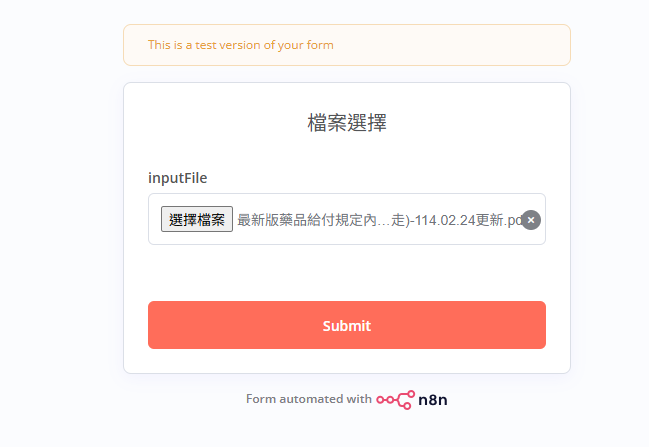The width and height of the screenshot is (649, 447).
Task: Click the test version notice text
Action: coord(241,45)
